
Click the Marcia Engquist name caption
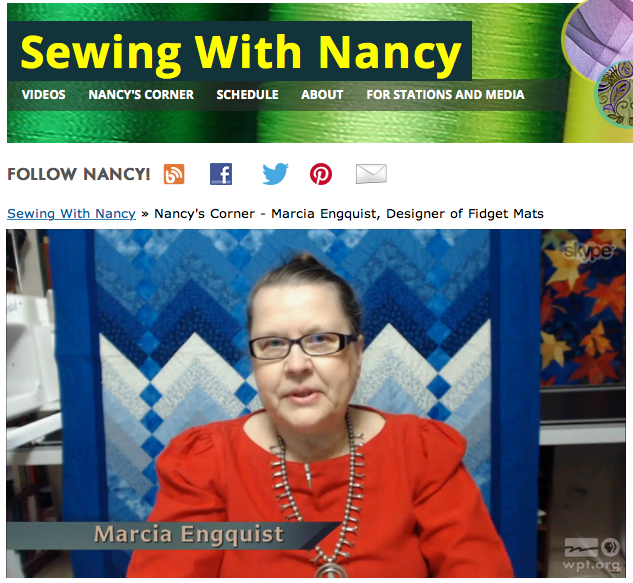(x=189, y=534)
